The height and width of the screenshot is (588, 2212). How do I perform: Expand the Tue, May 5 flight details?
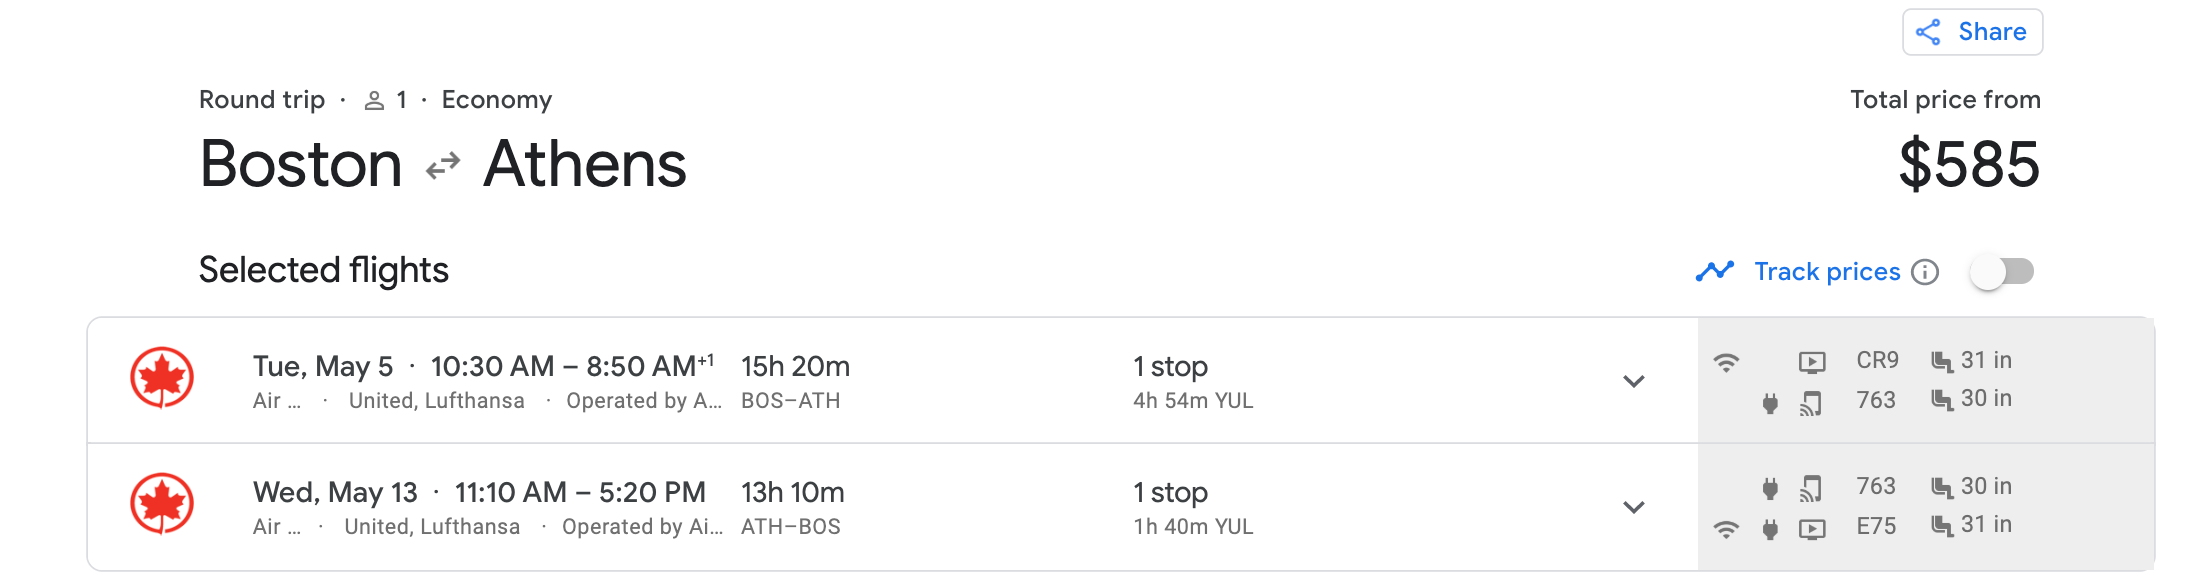[1634, 381]
